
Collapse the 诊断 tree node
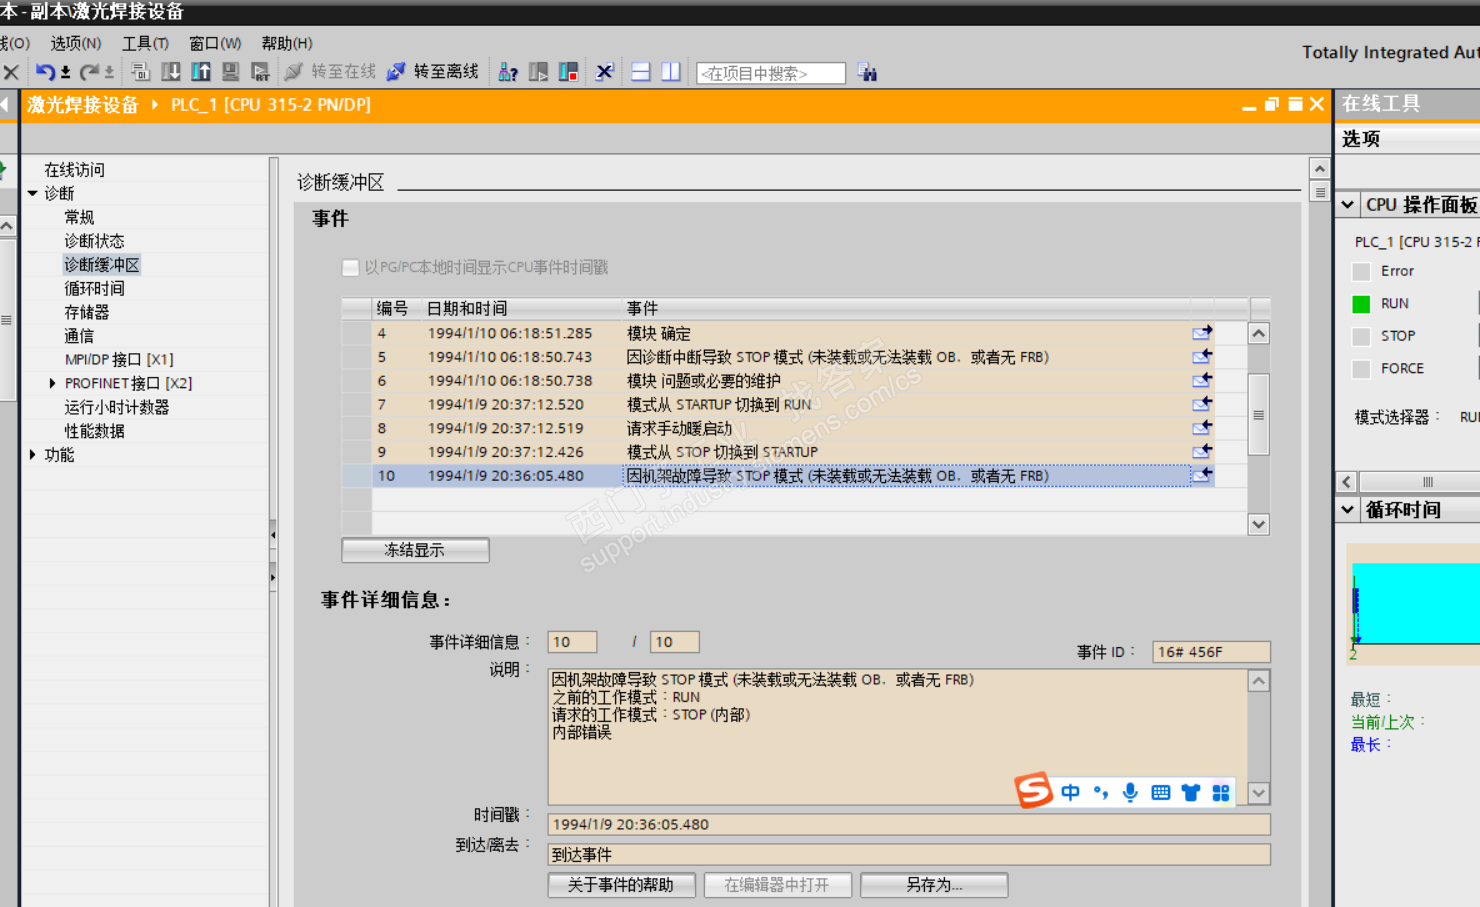point(33,193)
